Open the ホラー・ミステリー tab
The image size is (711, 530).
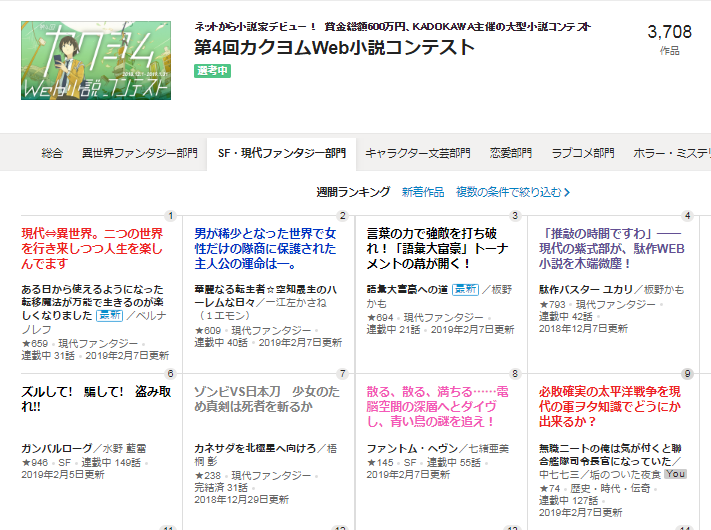tap(672, 153)
